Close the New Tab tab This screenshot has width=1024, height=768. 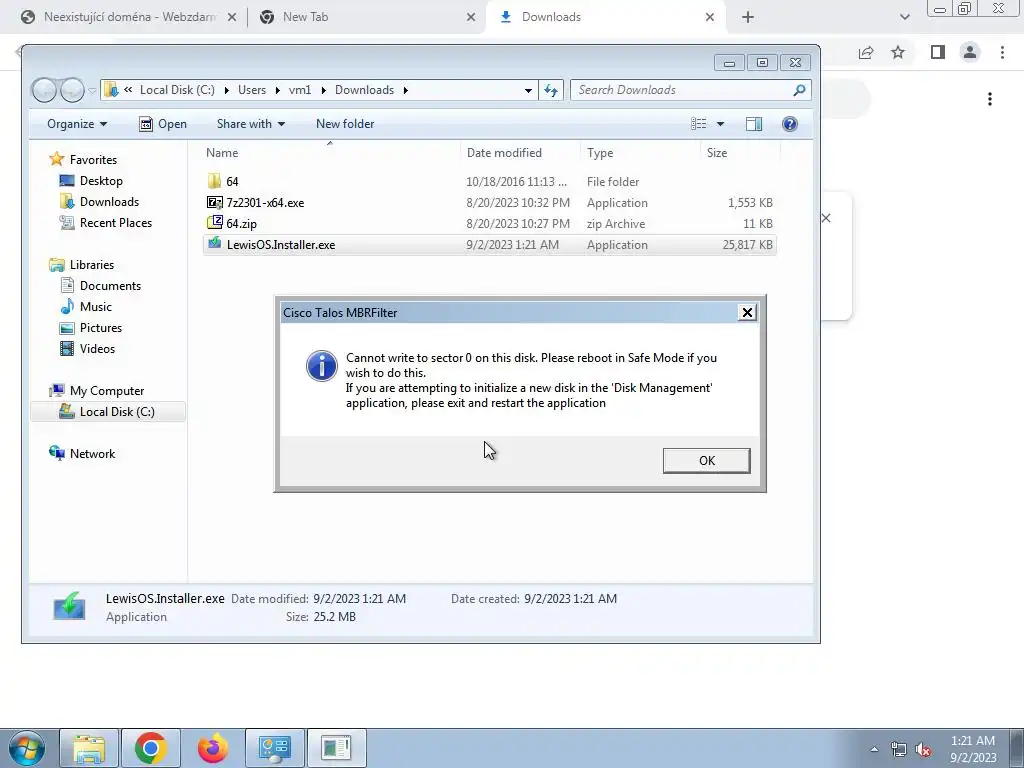[471, 18]
